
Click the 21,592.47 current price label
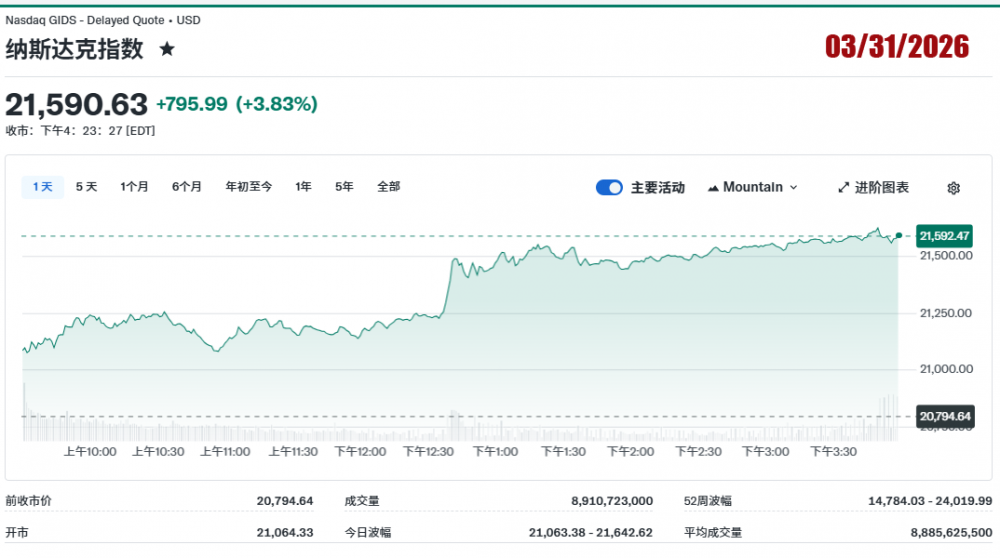point(944,236)
